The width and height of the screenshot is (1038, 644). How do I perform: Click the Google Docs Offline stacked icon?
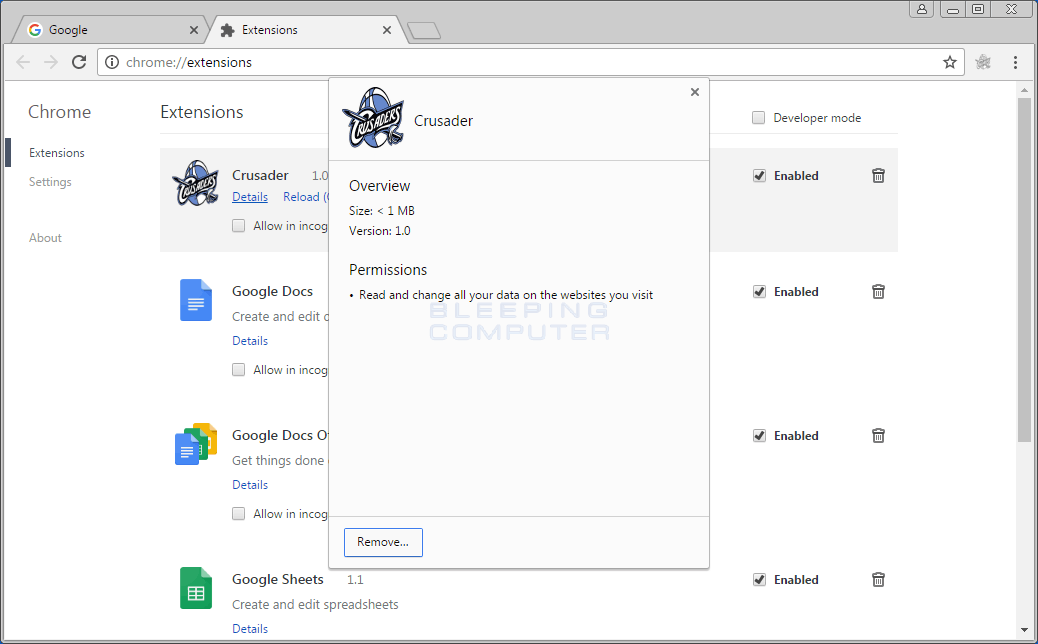[x=196, y=444]
